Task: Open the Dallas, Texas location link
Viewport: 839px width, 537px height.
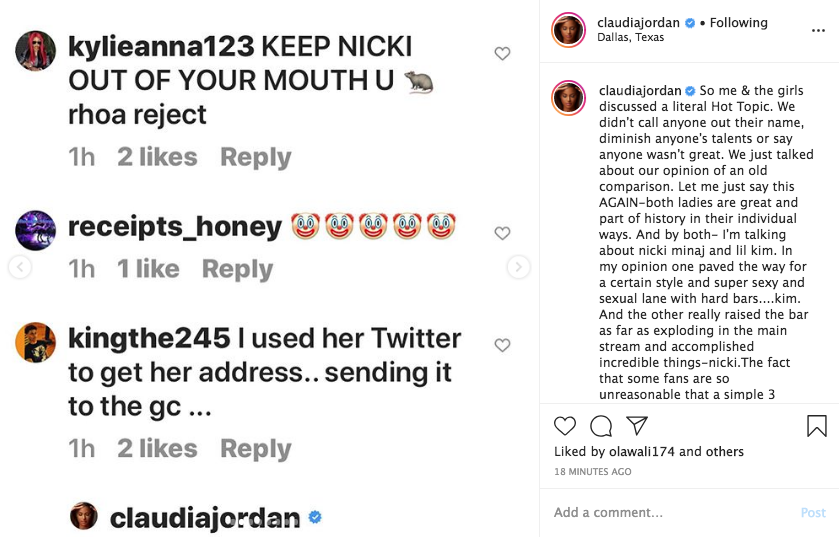Action: 632,38
